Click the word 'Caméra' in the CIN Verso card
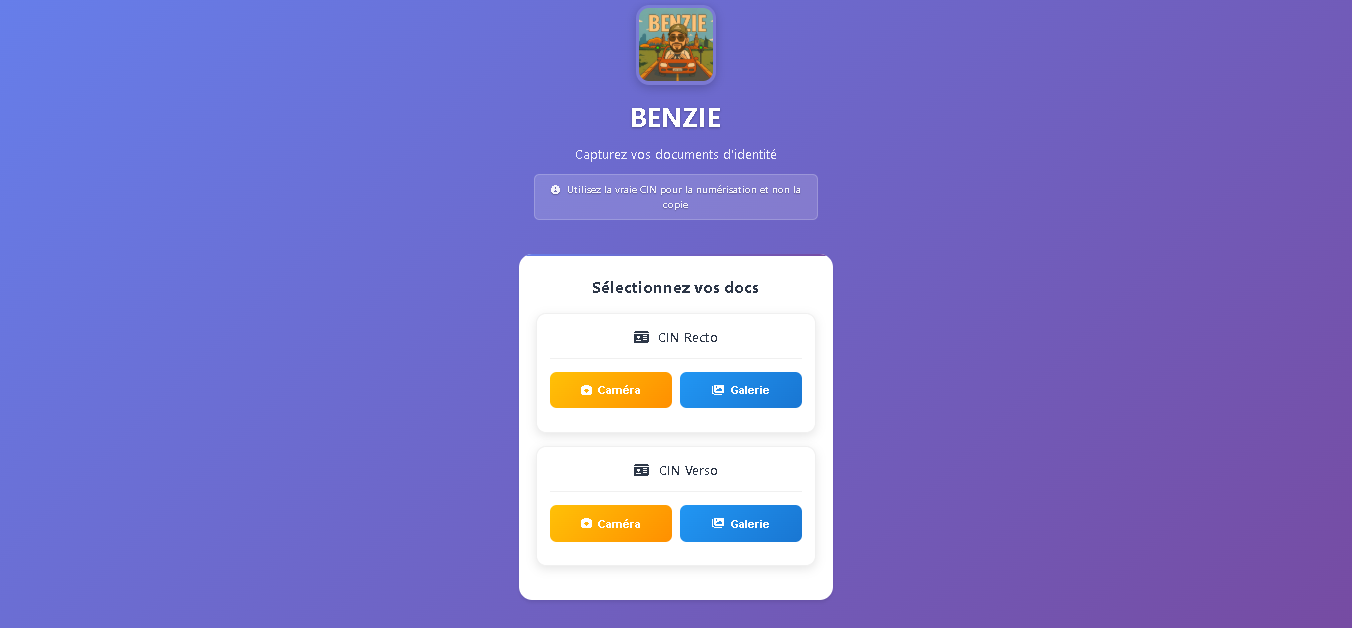The image size is (1352, 628). pos(619,524)
